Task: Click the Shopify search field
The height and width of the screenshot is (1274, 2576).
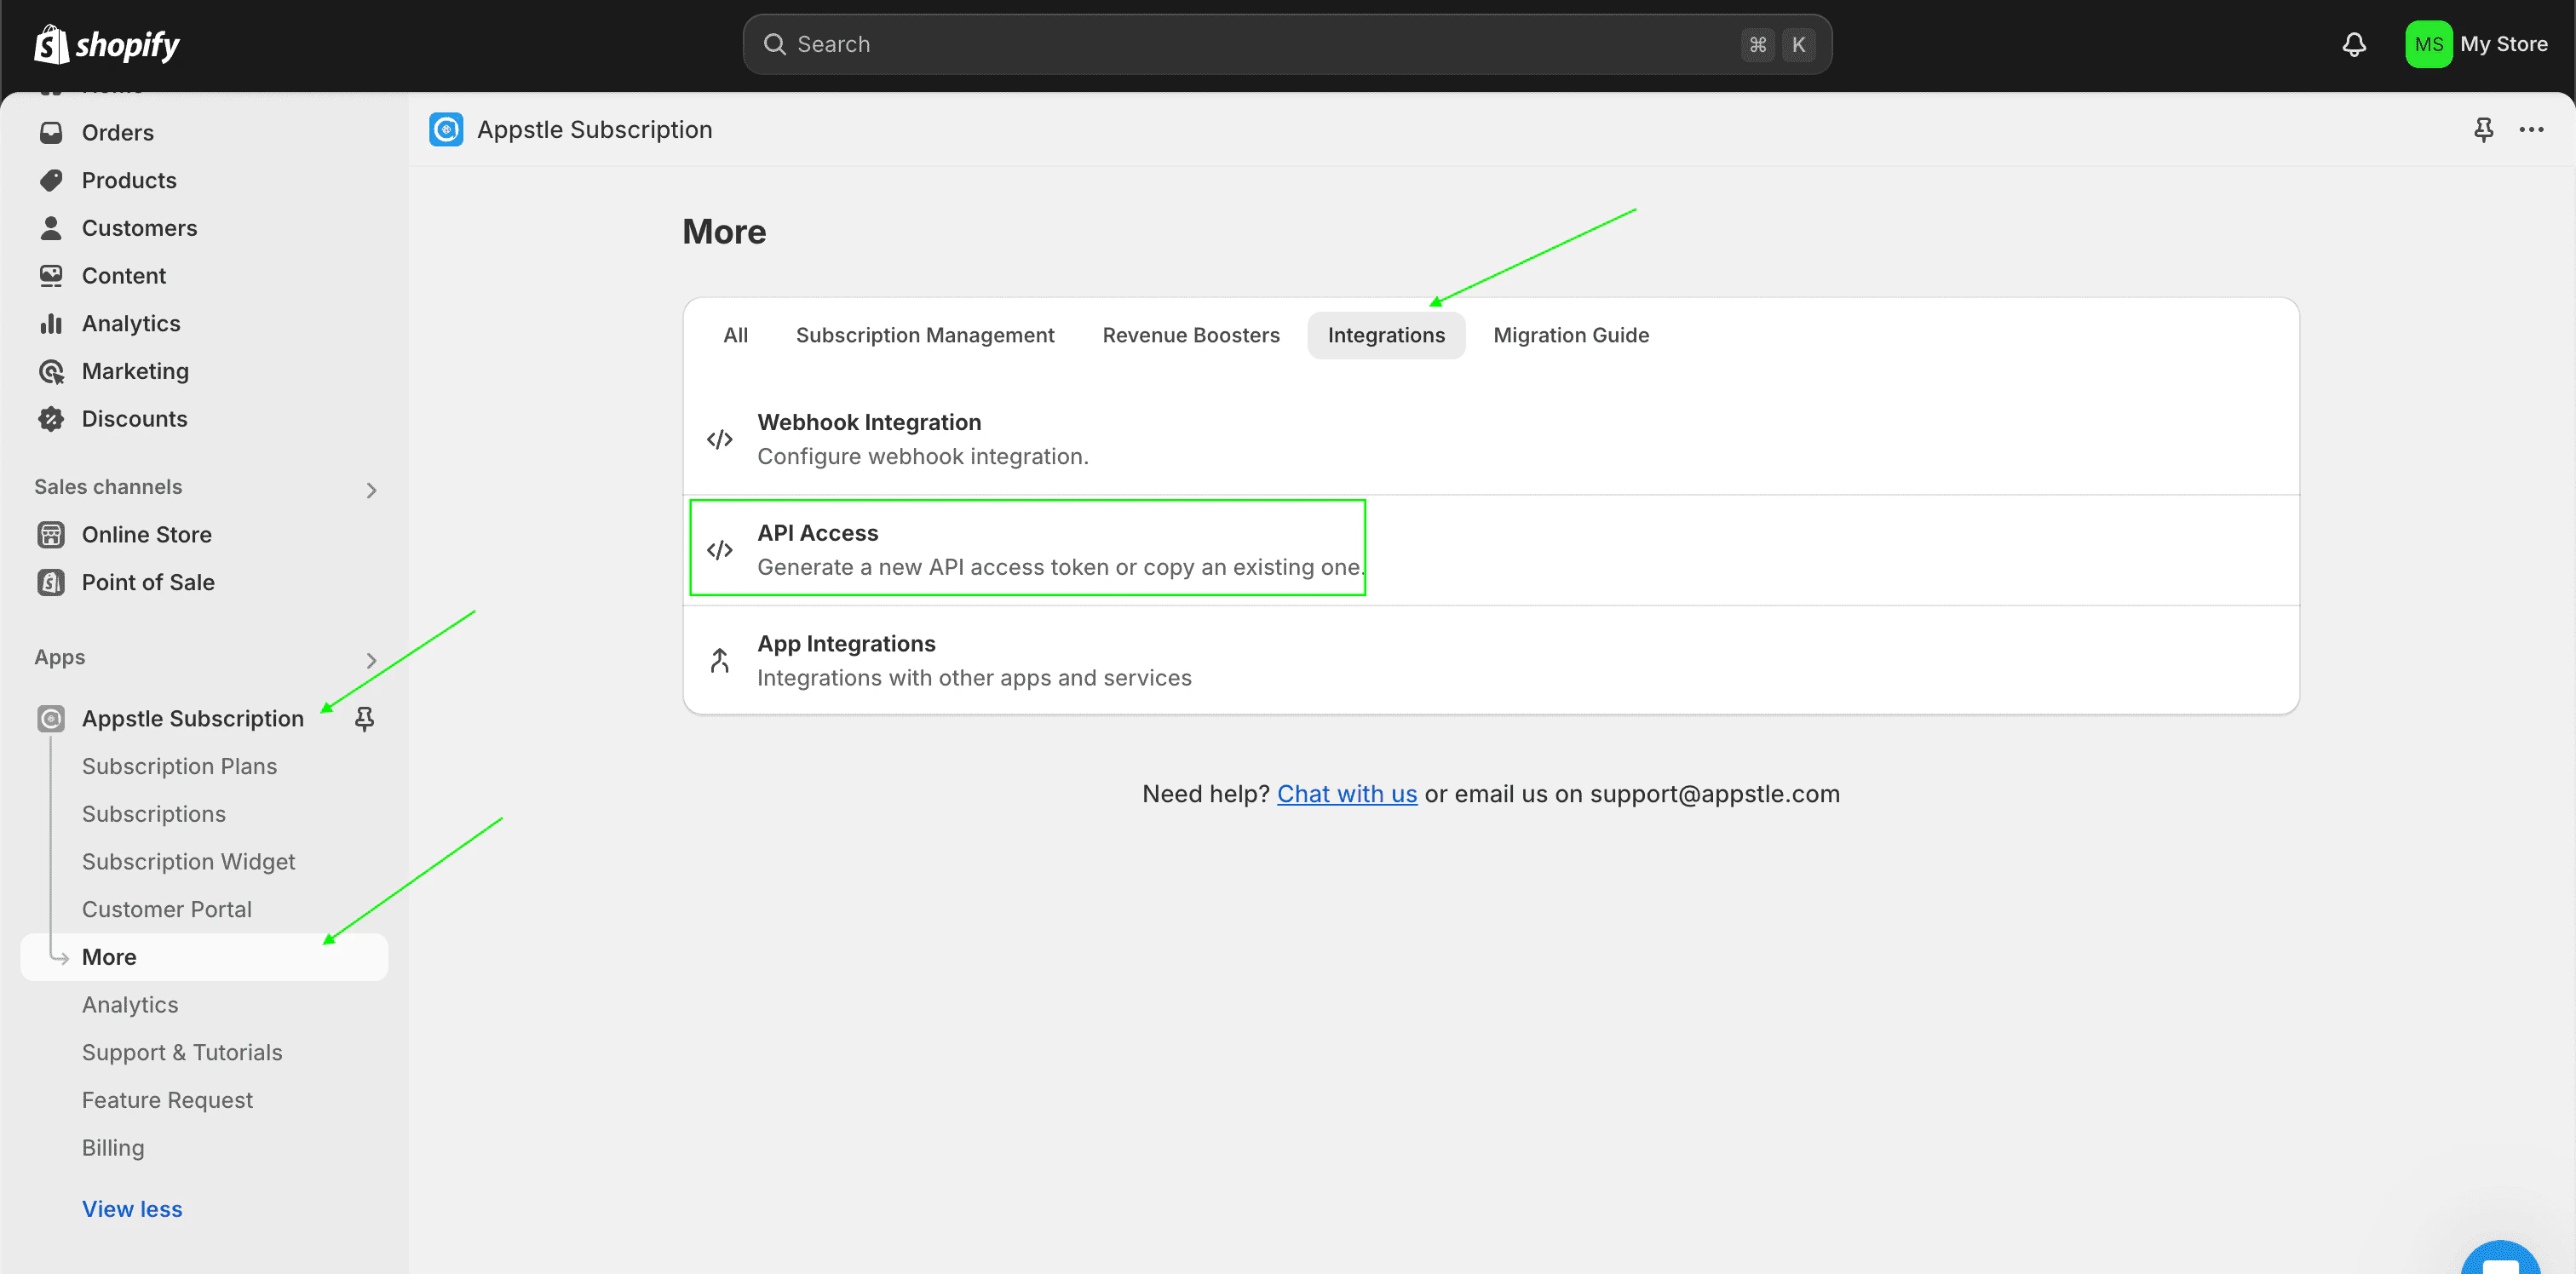Action: pyautogui.click(x=1286, y=45)
